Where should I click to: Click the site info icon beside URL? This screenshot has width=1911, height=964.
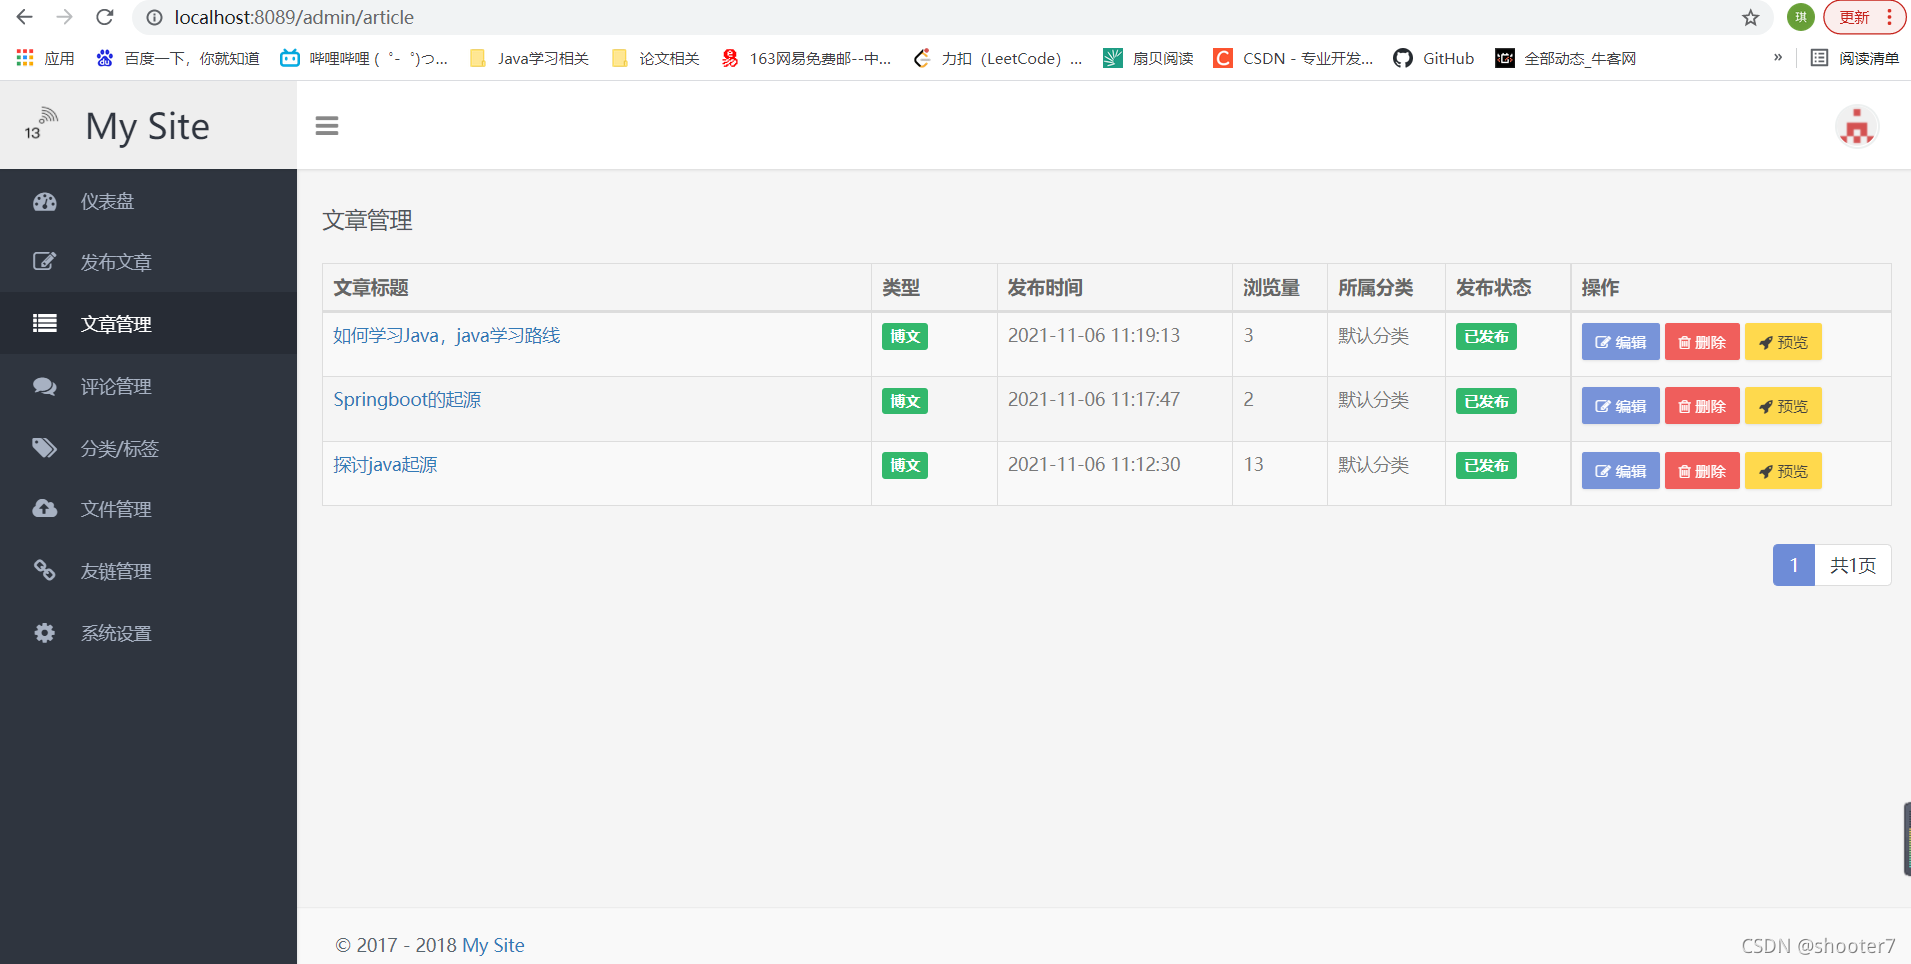pos(154,17)
